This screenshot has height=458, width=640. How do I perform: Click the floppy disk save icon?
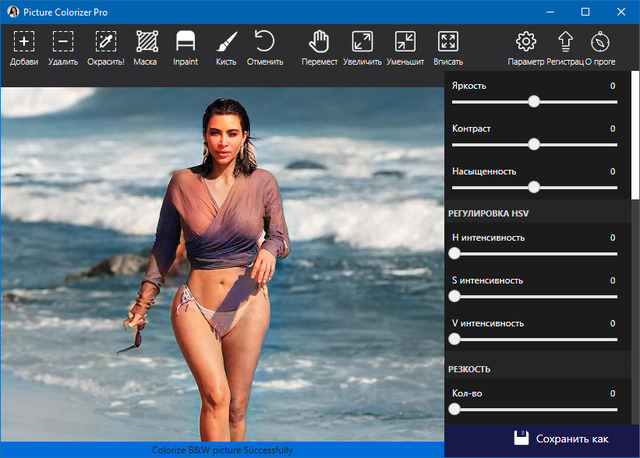(x=521, y=438)
